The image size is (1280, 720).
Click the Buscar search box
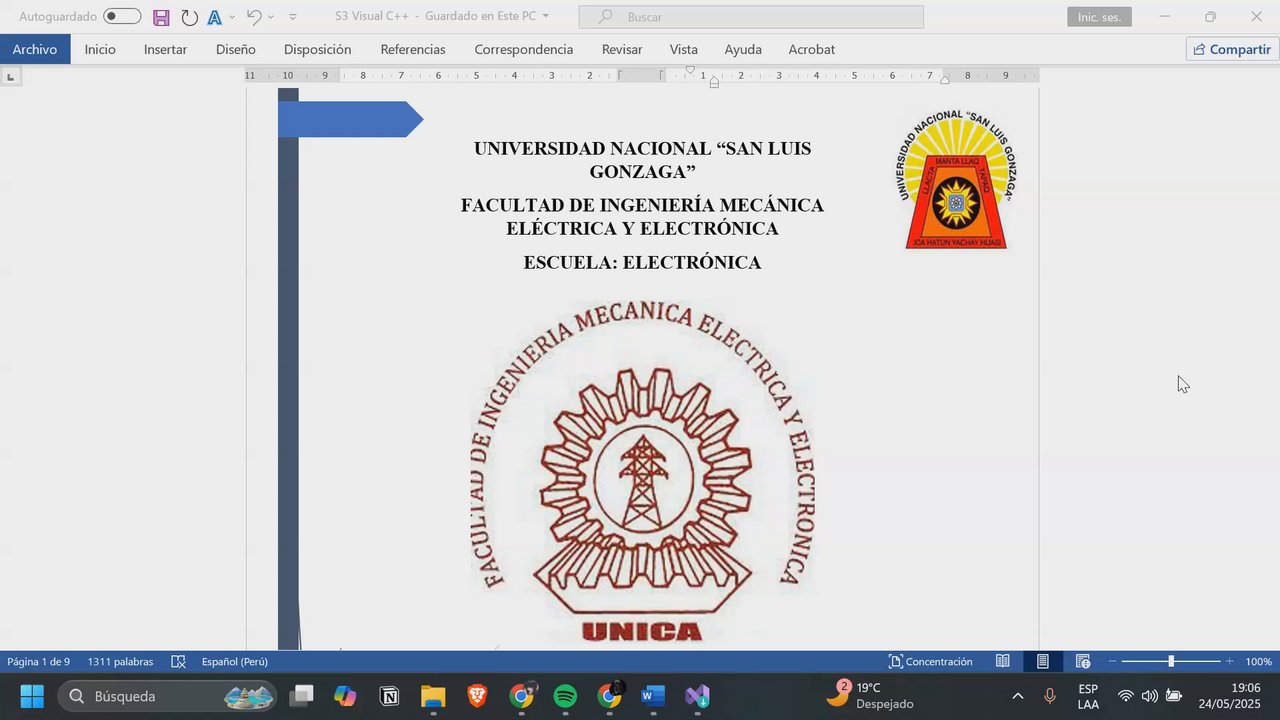(x=751, y=17)
